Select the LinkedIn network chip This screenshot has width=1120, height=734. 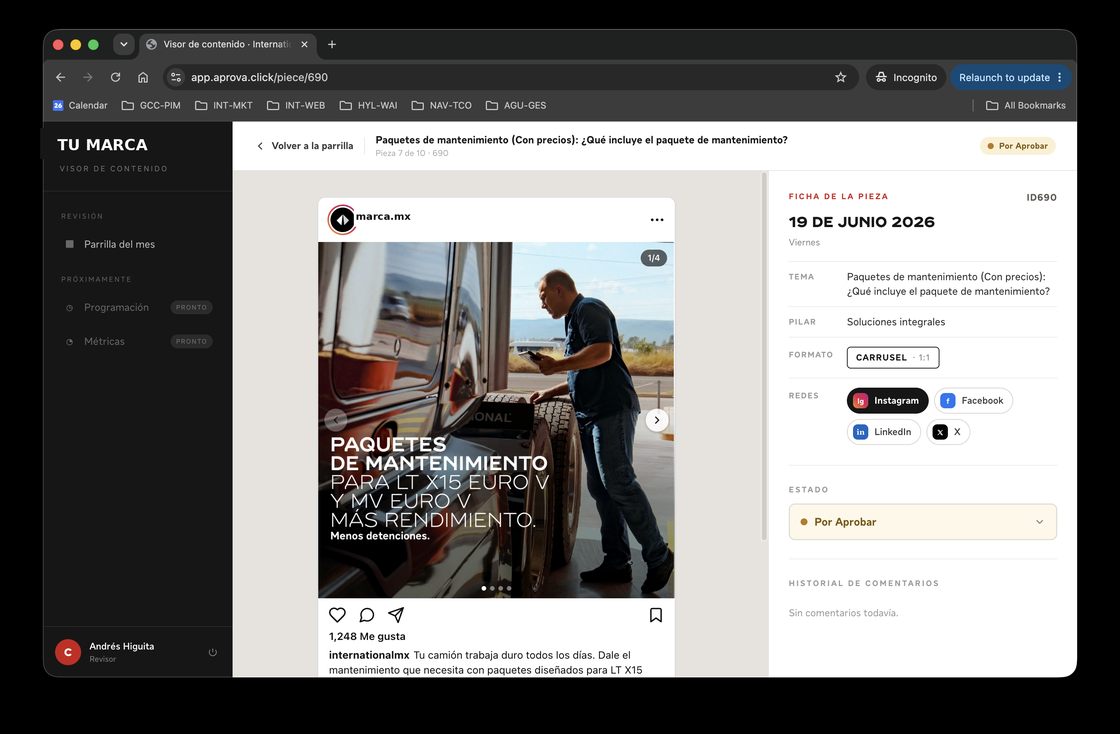tap(884, 432)
